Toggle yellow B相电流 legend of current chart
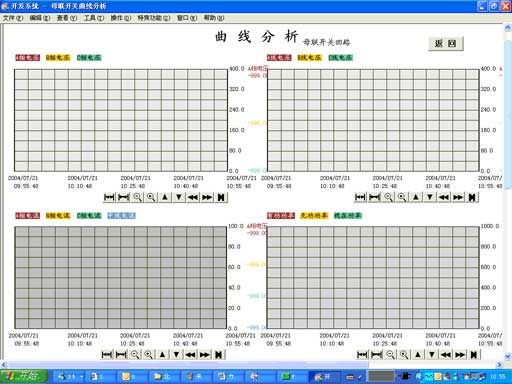The width and height of the screenshot is (512, 384). (58, 216)
